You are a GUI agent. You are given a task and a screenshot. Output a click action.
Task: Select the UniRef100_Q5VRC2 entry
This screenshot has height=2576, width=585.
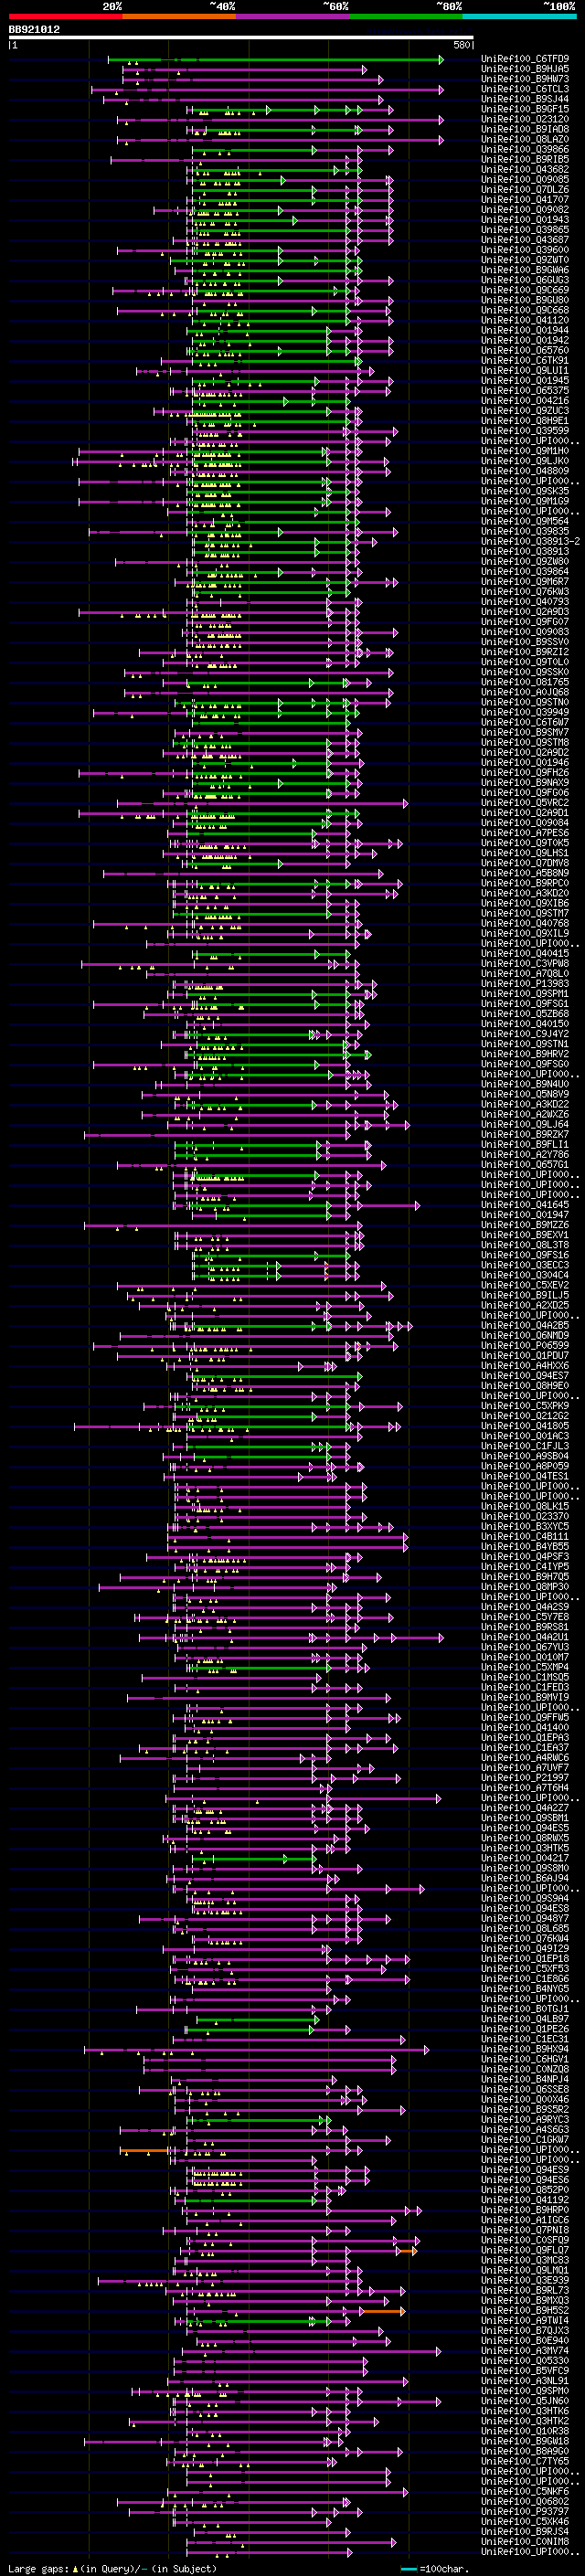click(x=525, y=802)
